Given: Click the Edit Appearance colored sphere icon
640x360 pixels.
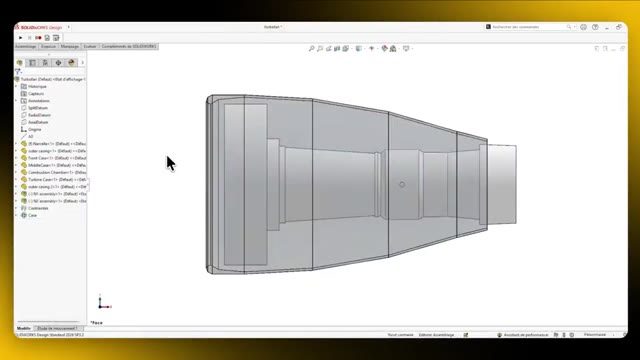Looking at the screenshot, I should 384,49.
